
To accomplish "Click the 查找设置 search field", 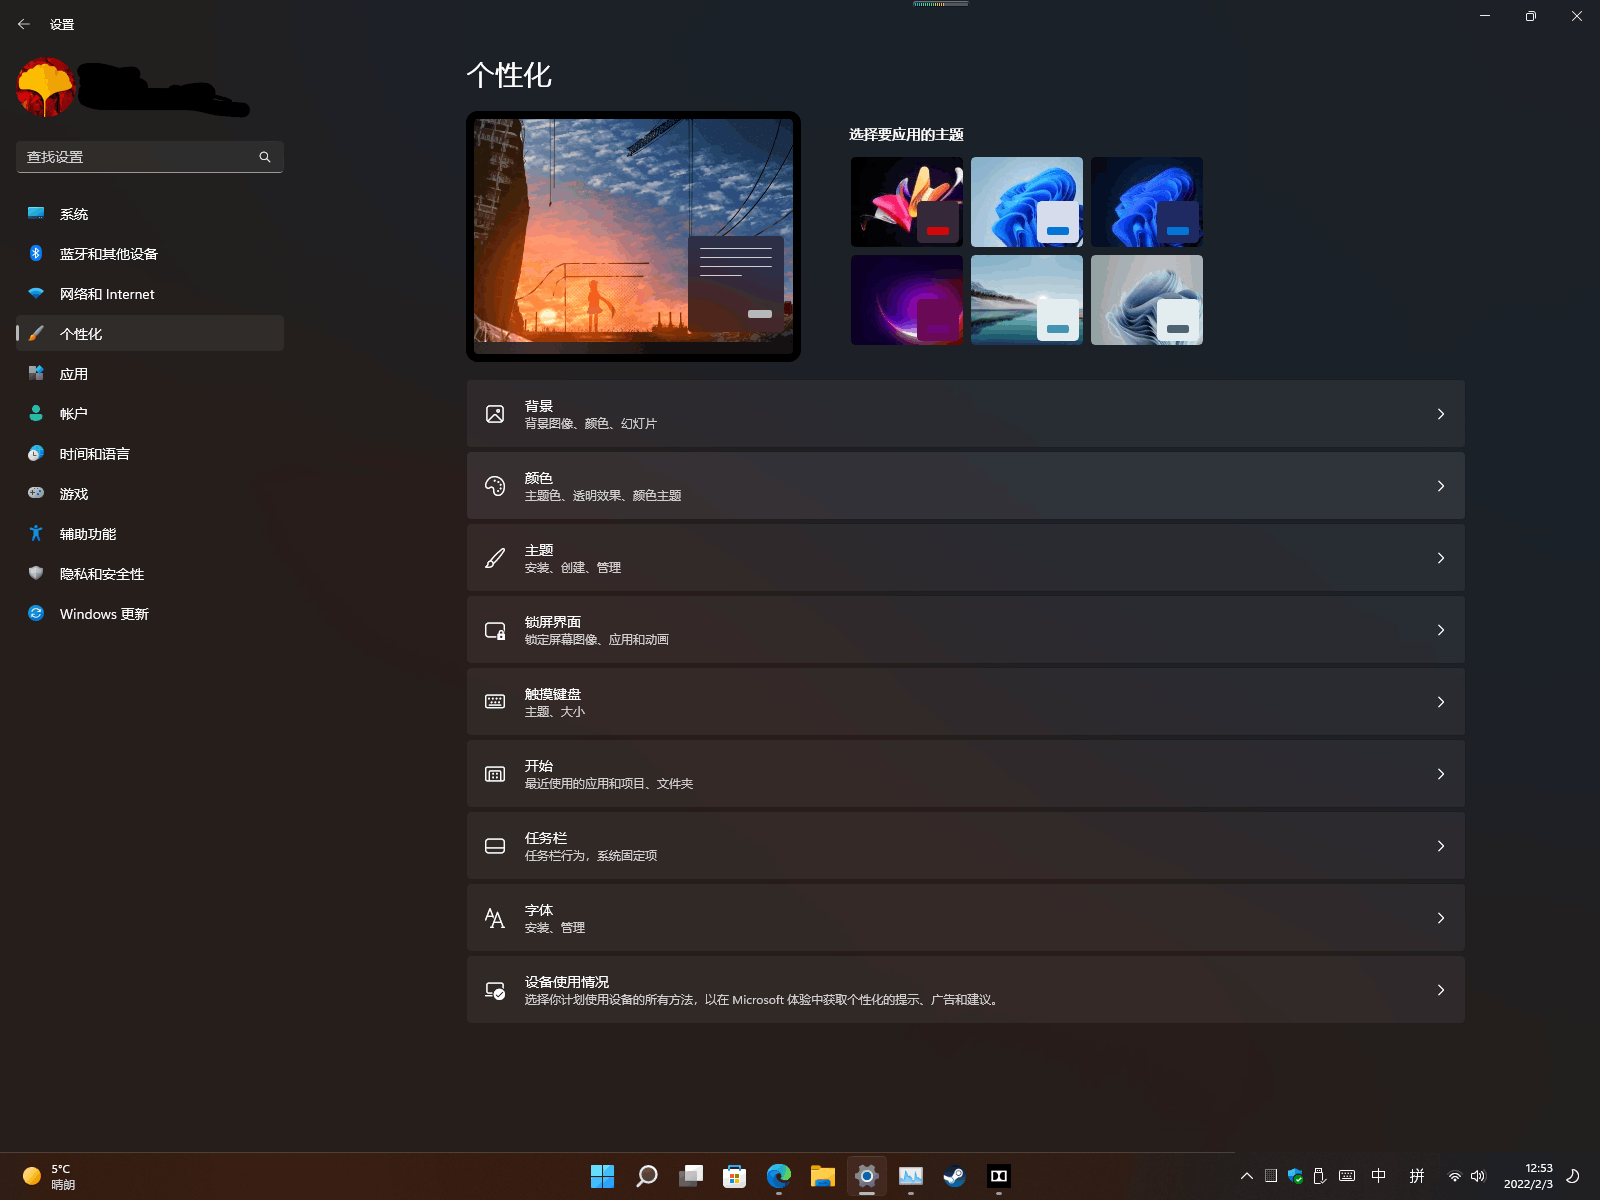I will pos(150,157).
